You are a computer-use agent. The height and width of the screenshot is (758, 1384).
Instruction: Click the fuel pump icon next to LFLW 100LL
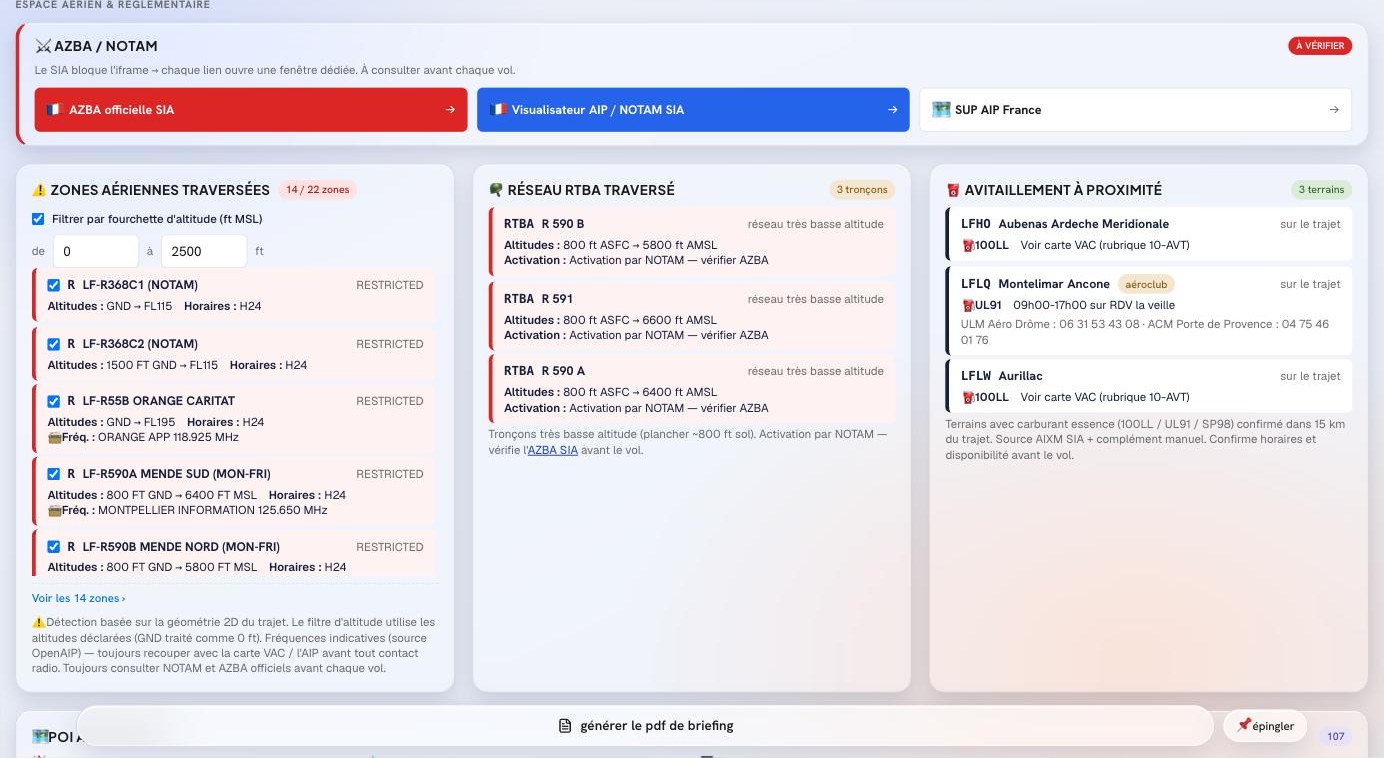click(967, 397)
